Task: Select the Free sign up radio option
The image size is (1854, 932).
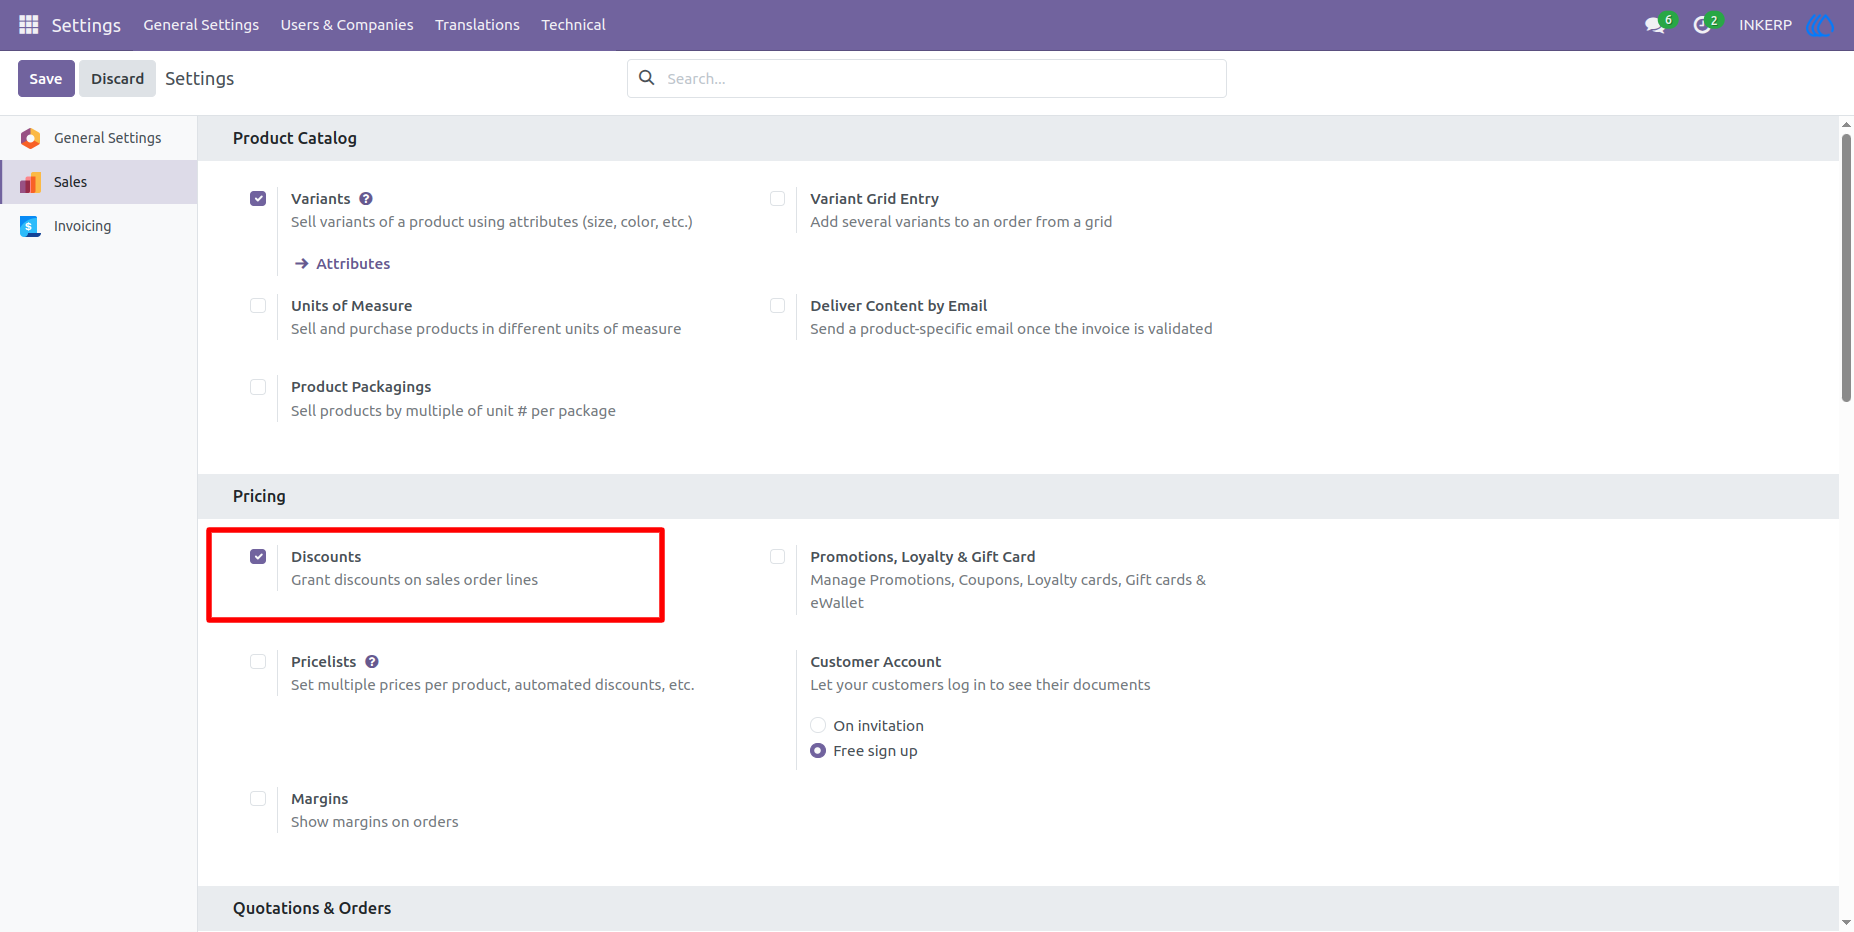Action: coord(818,751)
